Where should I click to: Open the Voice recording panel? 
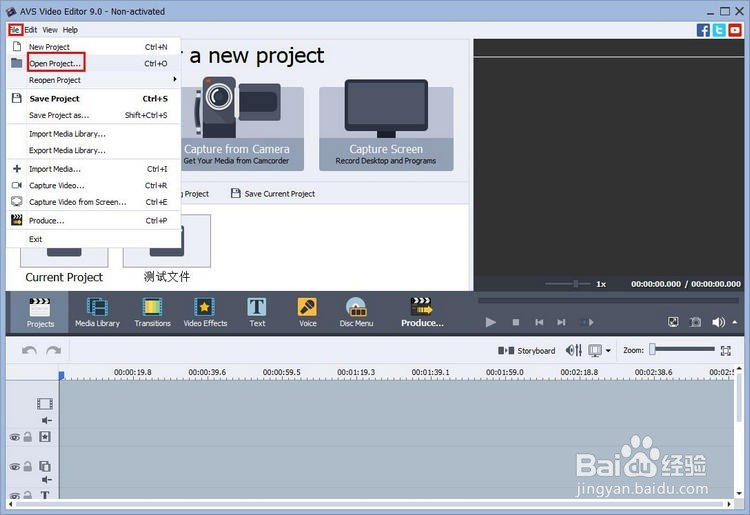308,312
